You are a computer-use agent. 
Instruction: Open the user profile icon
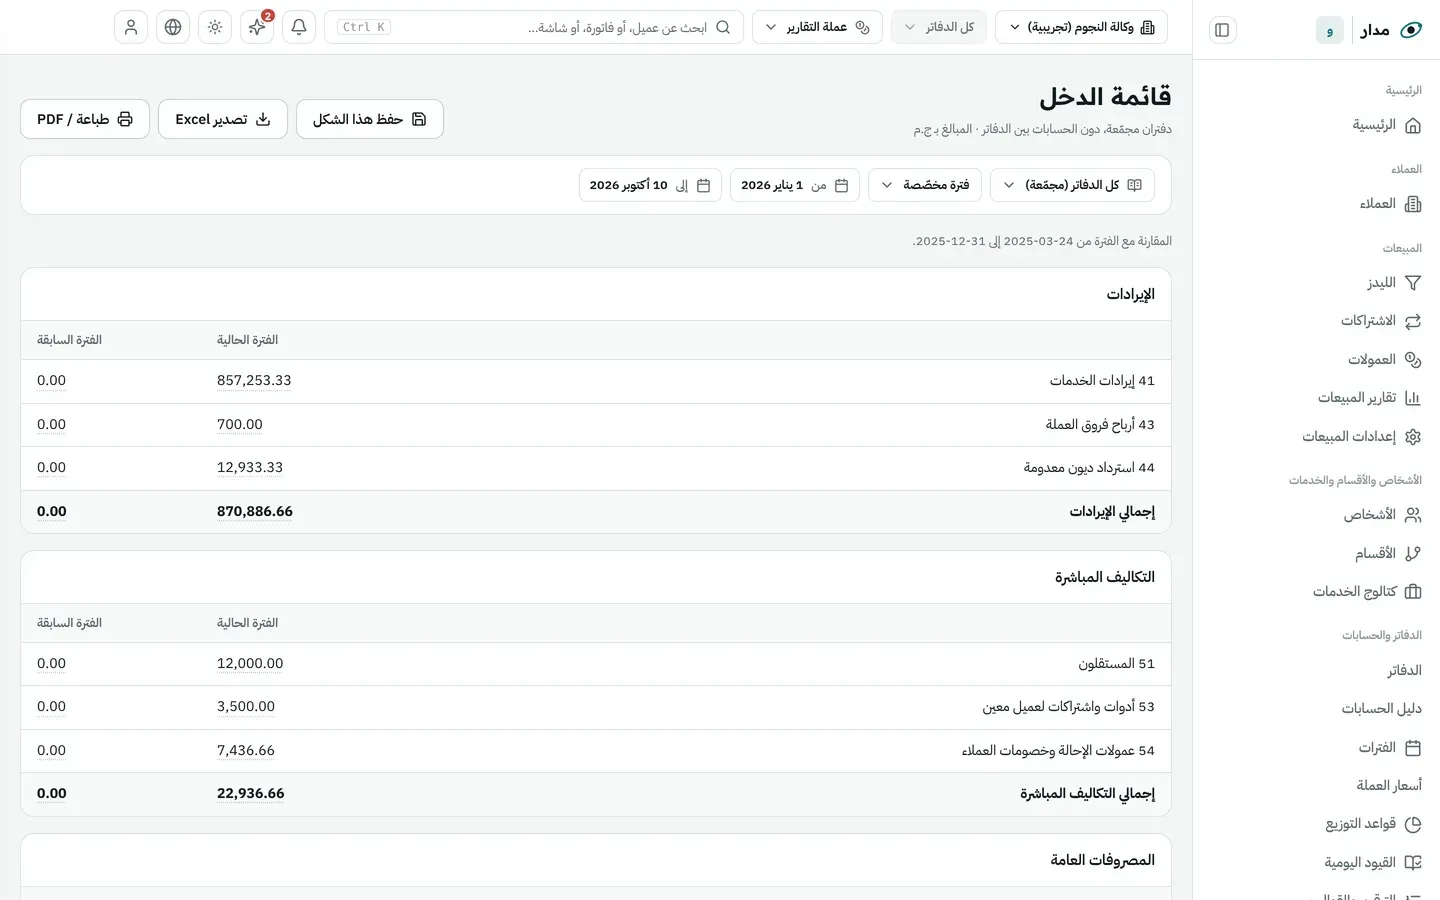131,27
